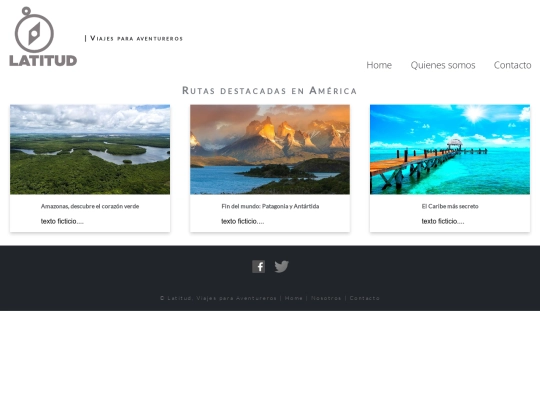Open the Twitter bird icon in footer

[x=281, y=267]
